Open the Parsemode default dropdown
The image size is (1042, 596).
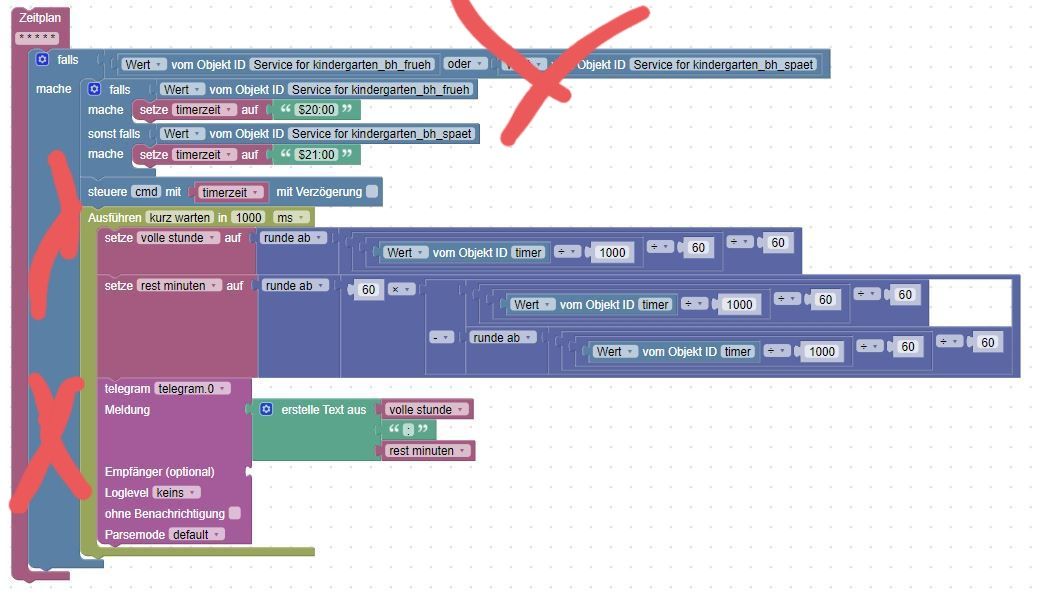point(197,534)
